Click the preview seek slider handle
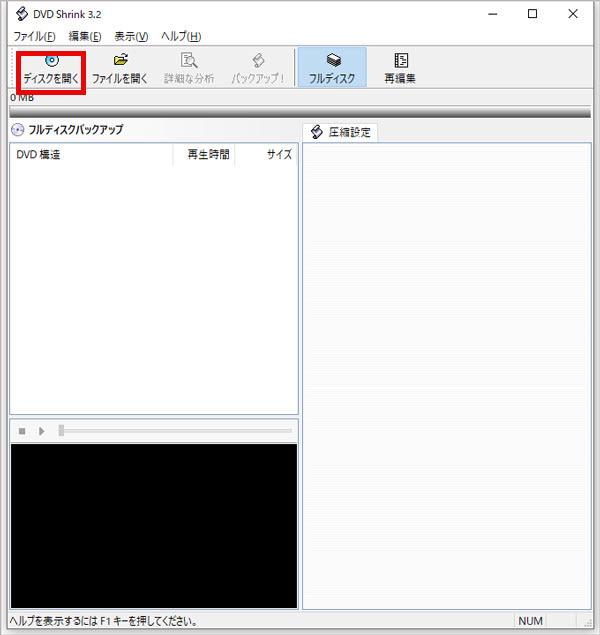This screenshot has width=600, height=635. 61,430
